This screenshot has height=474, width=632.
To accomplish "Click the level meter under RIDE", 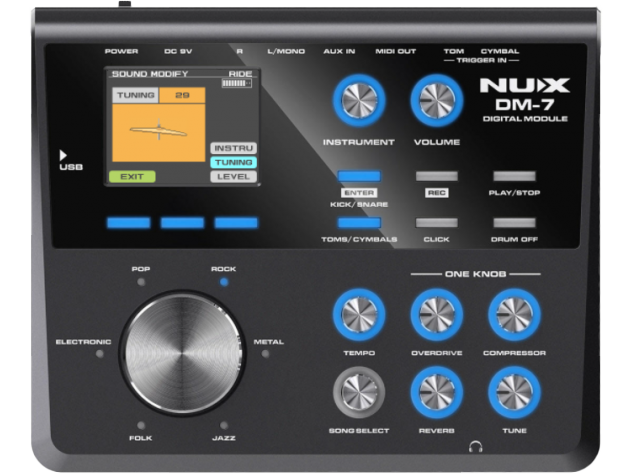I will pos(237,83).
